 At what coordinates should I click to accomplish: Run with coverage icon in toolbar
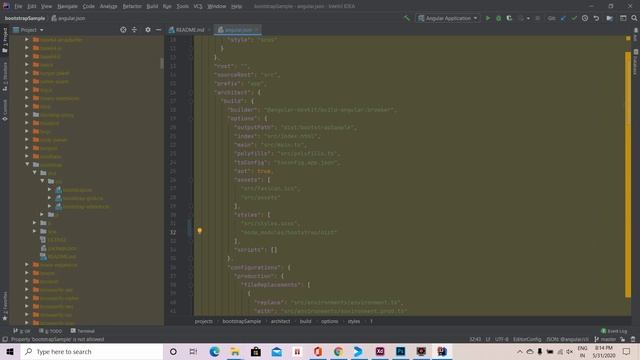[509, 18]
